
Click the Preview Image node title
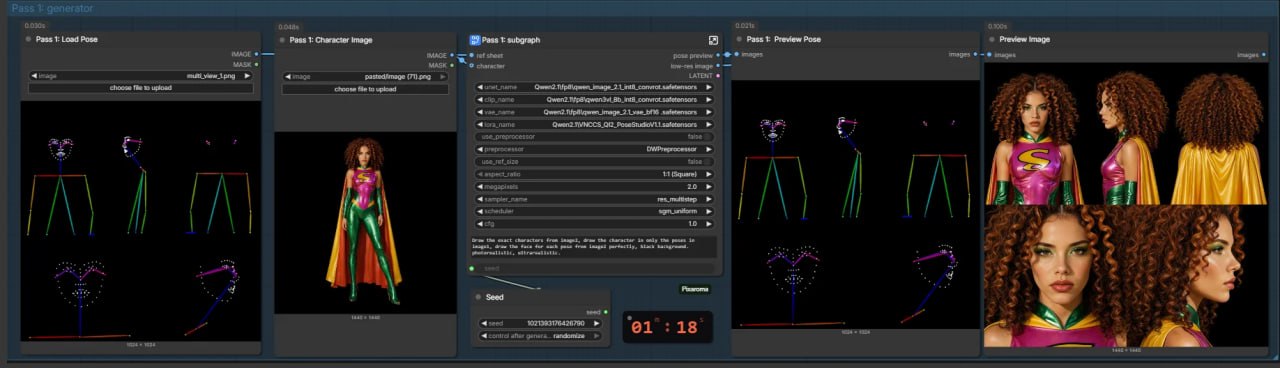1025,39
